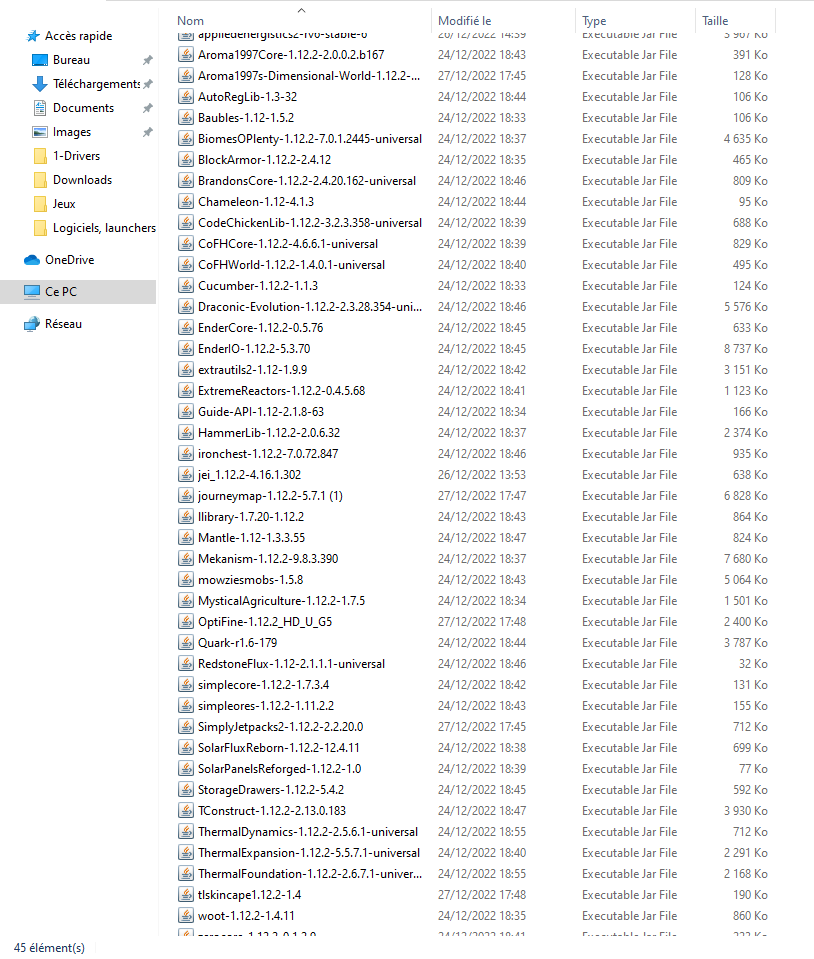Select file simpleores-1.12.2-1.11.2.2

pos(266,706)
